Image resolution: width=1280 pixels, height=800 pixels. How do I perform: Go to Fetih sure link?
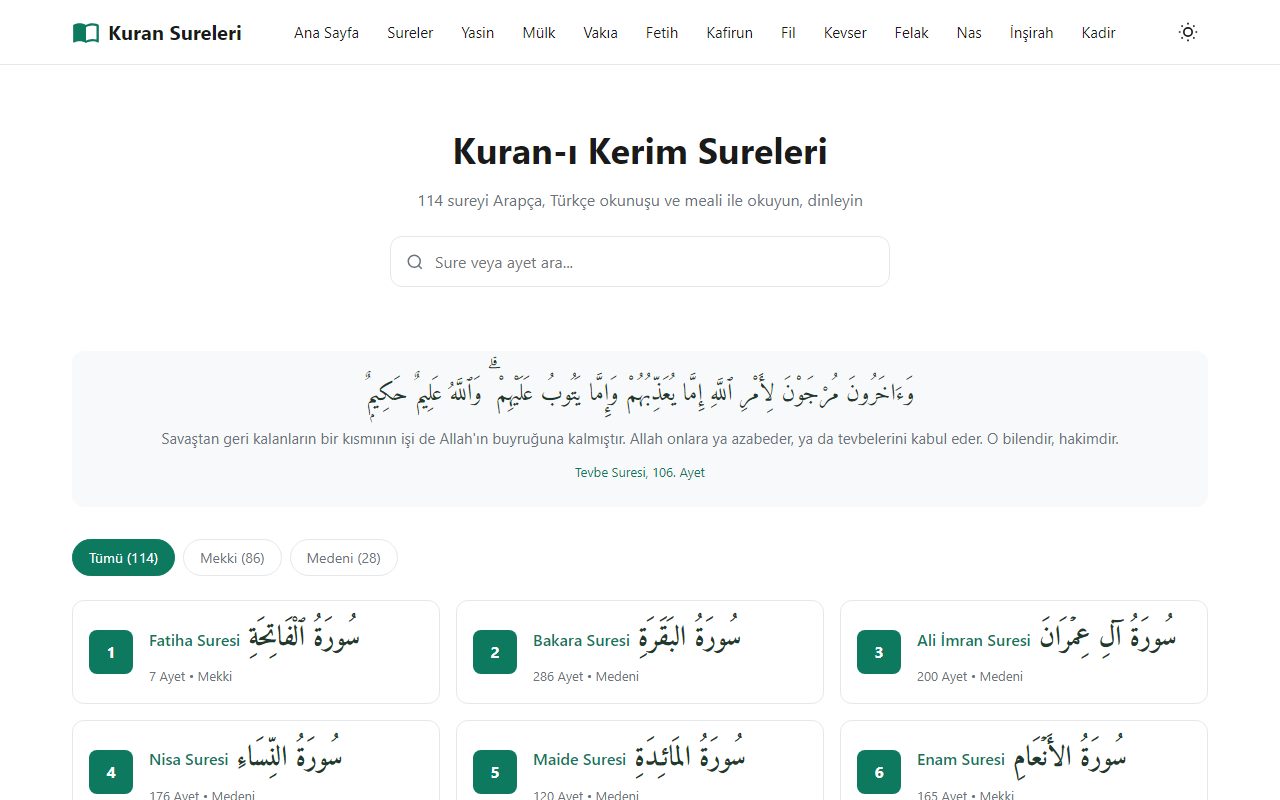[x=662, y=33]
